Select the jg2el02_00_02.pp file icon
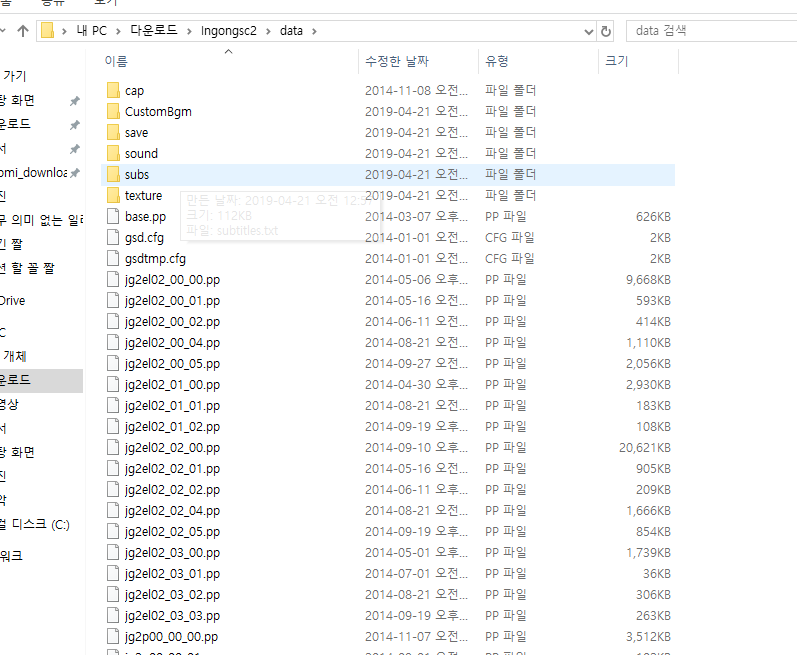The width and height of the screenshot is (797, 655). [113, 322]
